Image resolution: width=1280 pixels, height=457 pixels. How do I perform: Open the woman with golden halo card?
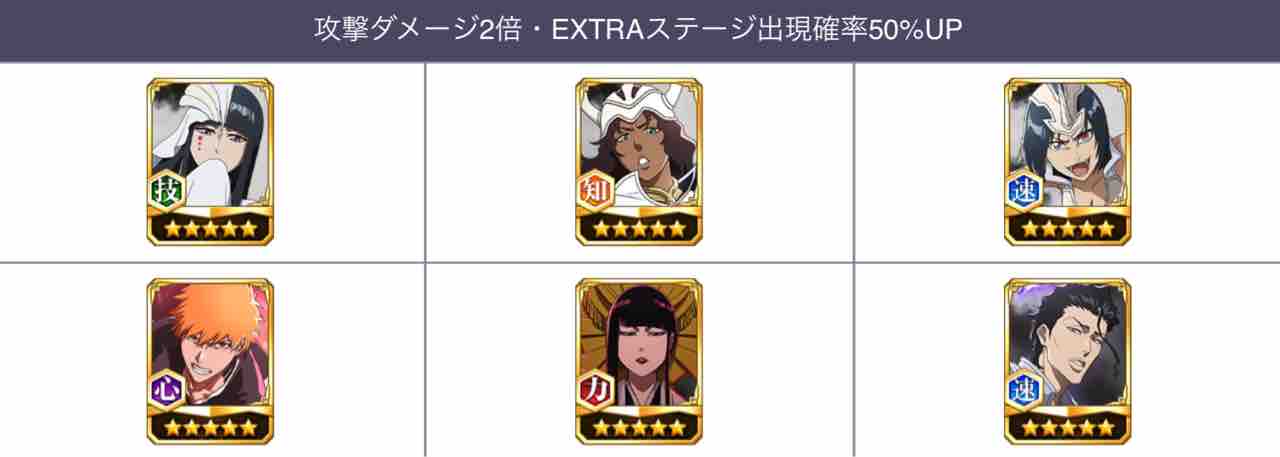639,361
